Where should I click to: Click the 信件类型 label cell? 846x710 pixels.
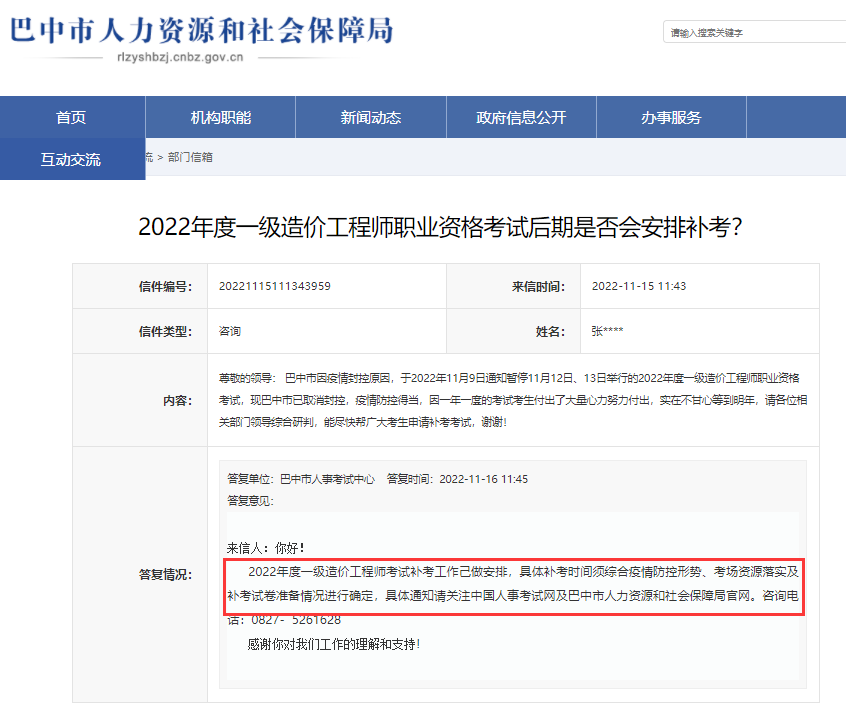(140, 331)
